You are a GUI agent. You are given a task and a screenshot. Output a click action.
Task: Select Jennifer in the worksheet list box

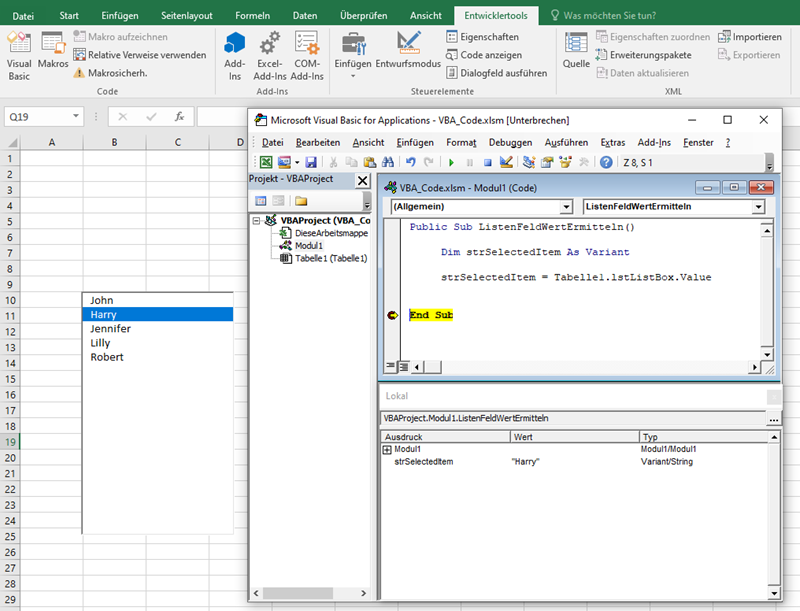[158, 329]
